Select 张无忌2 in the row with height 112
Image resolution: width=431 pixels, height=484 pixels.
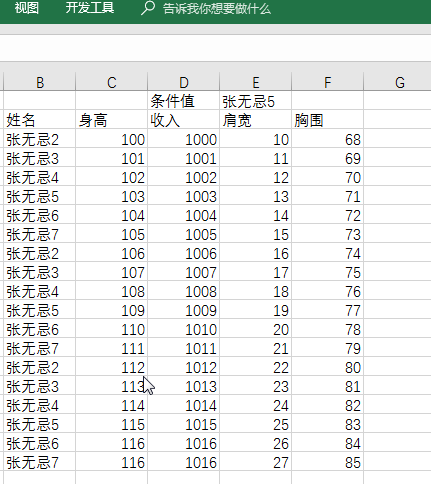(40, 367)
